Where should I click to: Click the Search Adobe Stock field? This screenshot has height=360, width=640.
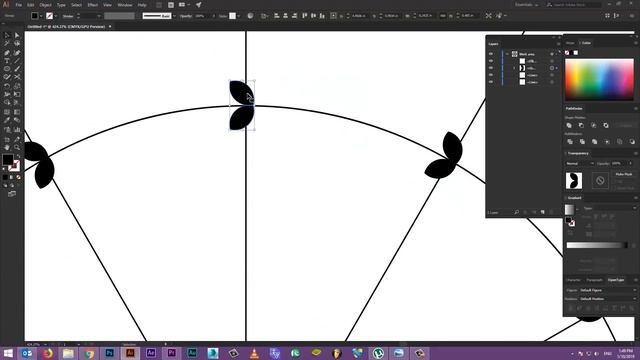[576, 5]
